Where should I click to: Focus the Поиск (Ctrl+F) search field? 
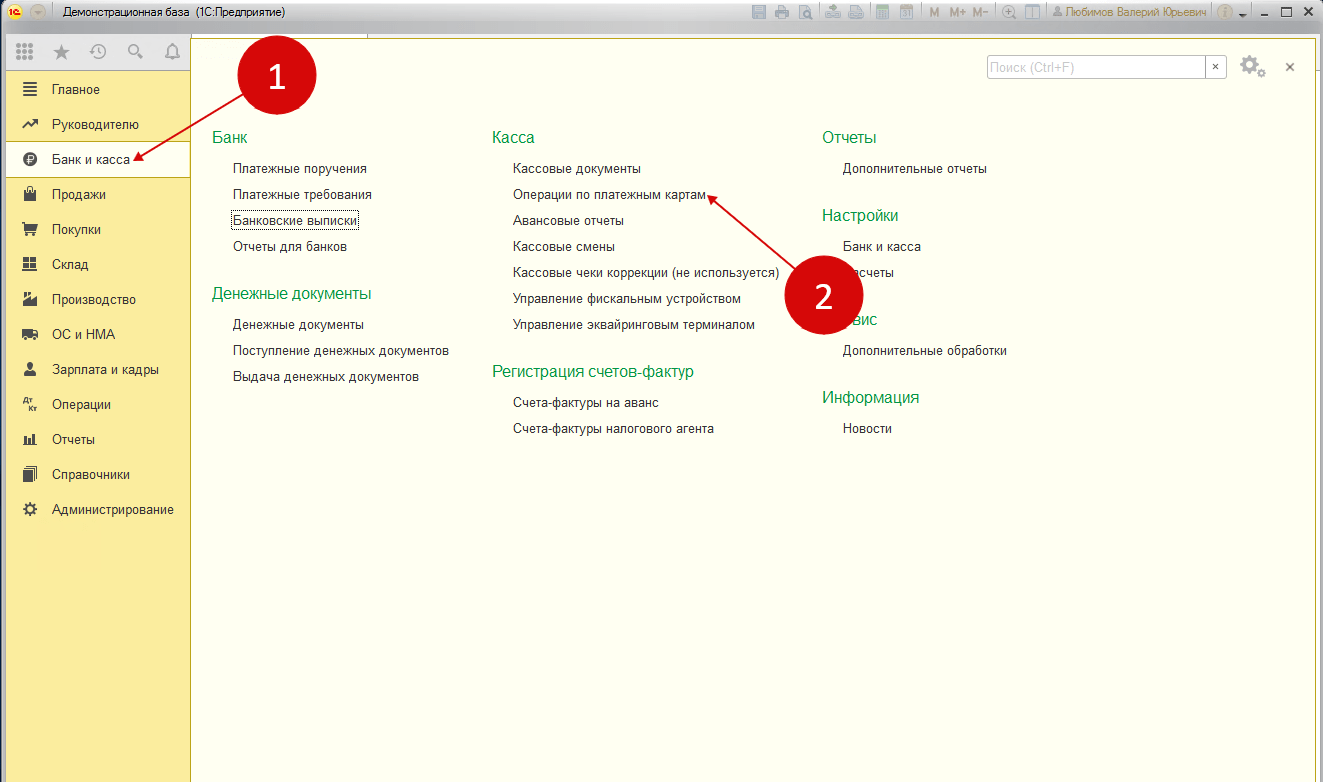(x=1096, y=67)
